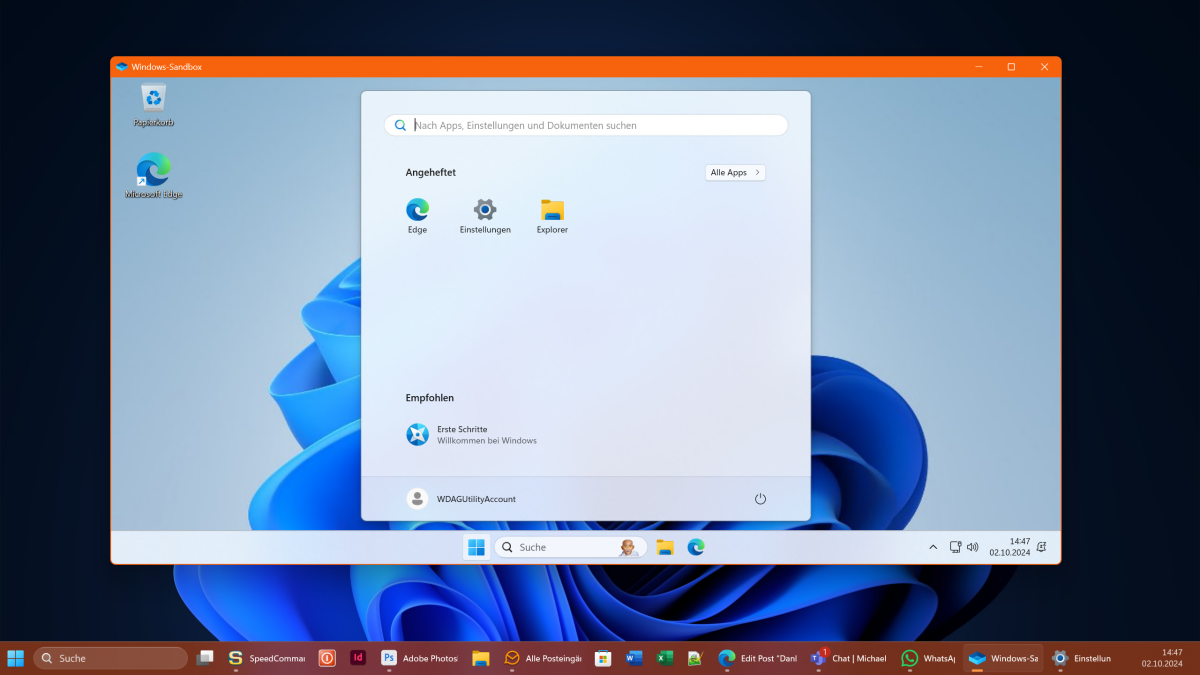
Task: Focus the Start menu search field
Action: click(590, 125)
